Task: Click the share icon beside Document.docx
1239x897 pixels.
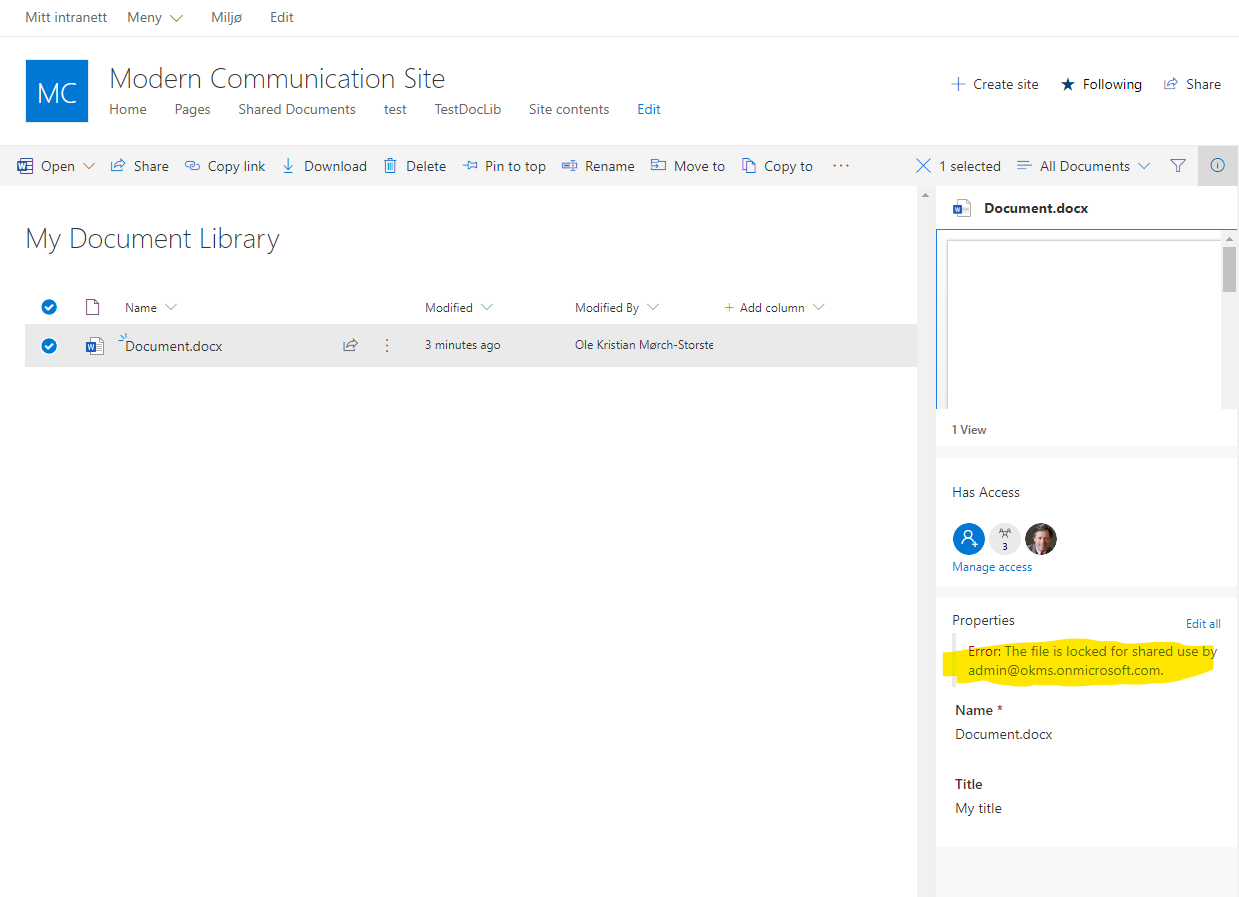Action: [x=350, y=346]
